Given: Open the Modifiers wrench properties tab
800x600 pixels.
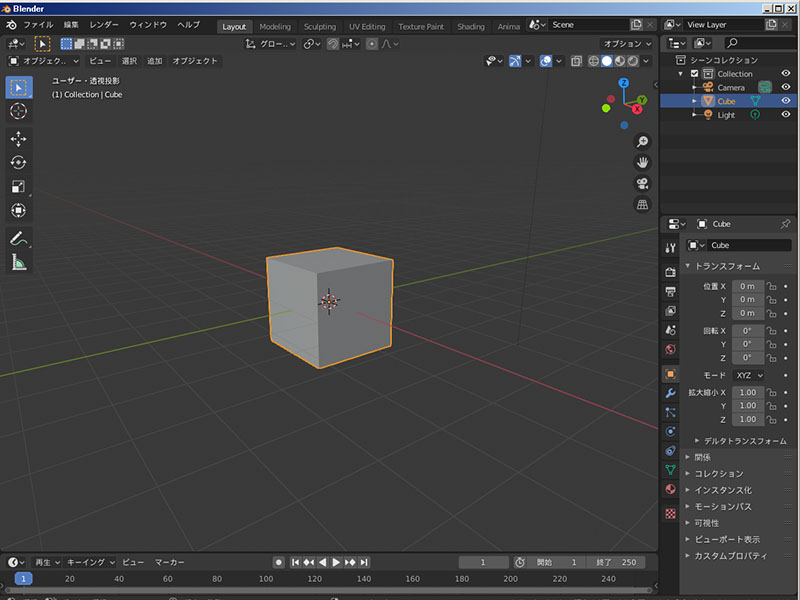Looking at the screenshot, I should 670,393.
